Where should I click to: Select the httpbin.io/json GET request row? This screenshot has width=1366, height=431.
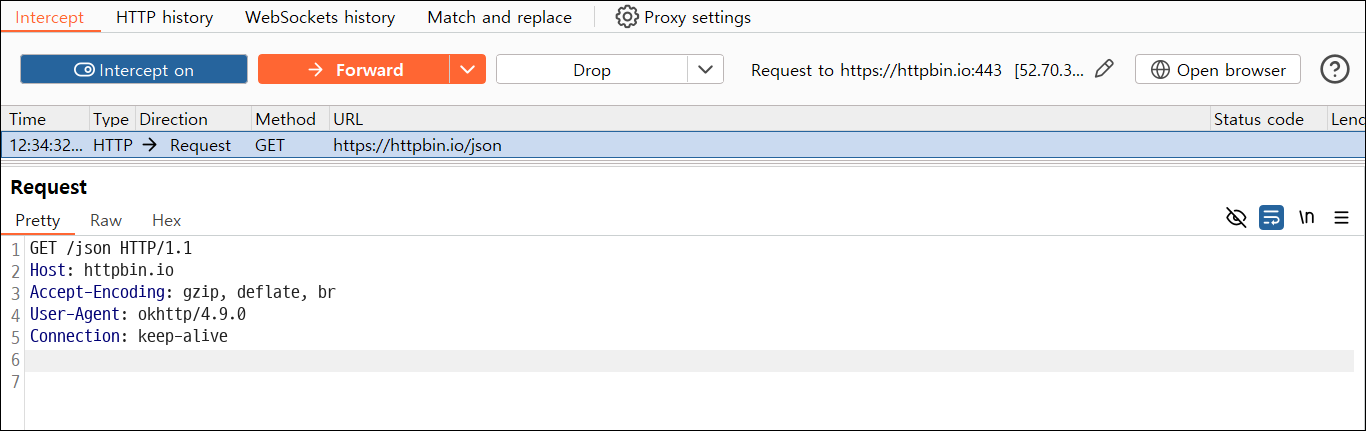coord(683,145)
